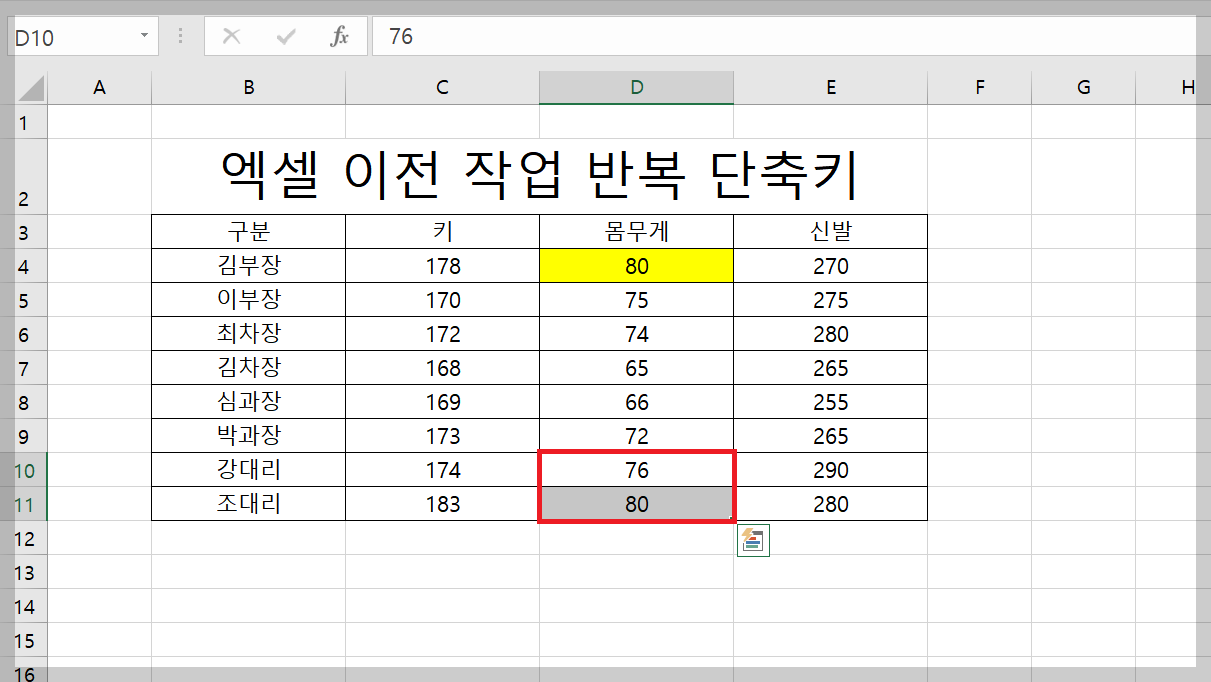The height and width of the screenshot is (682, 1211).
Task: Open the Paste Options smart tag icon
Action: point(753,540)
